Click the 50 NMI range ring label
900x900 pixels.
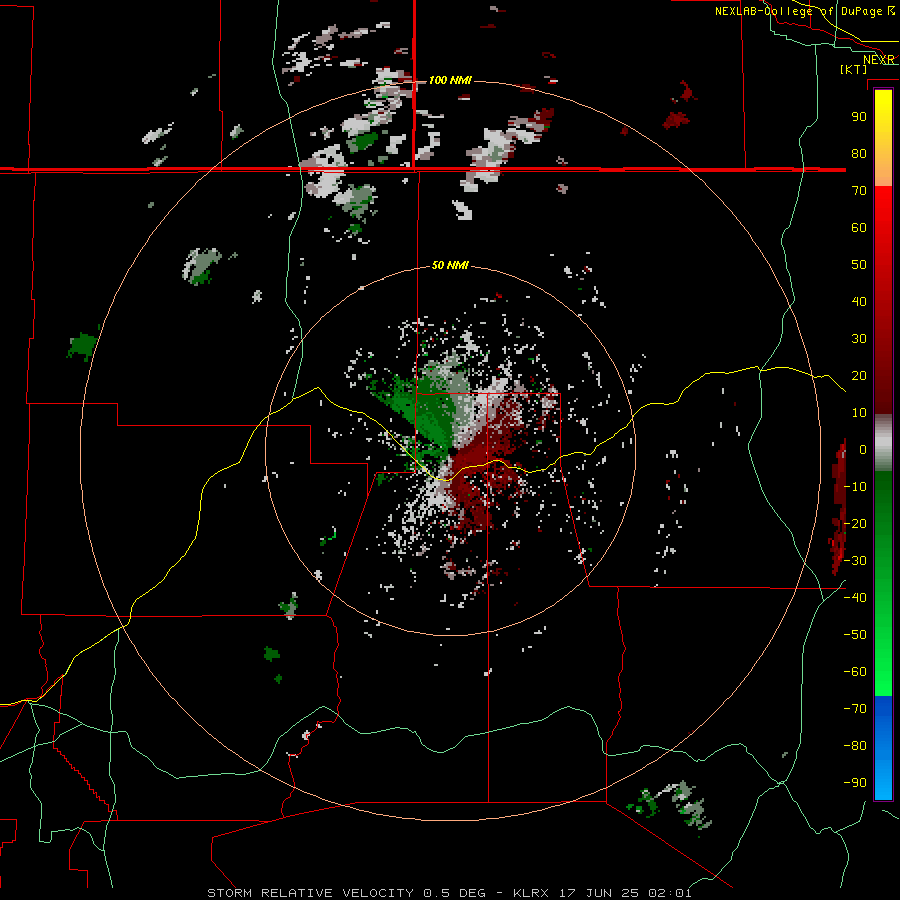450,265
